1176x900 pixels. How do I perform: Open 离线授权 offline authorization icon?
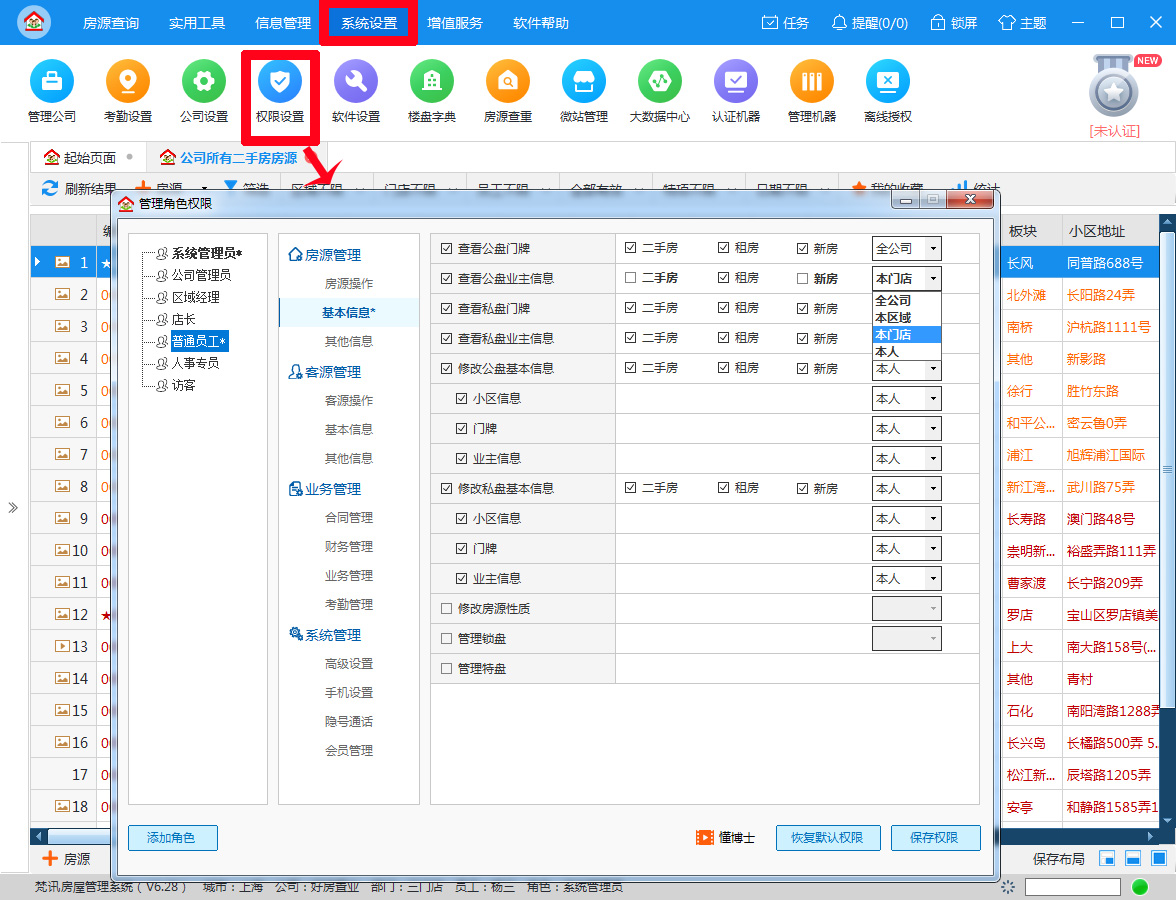point(888,81)
